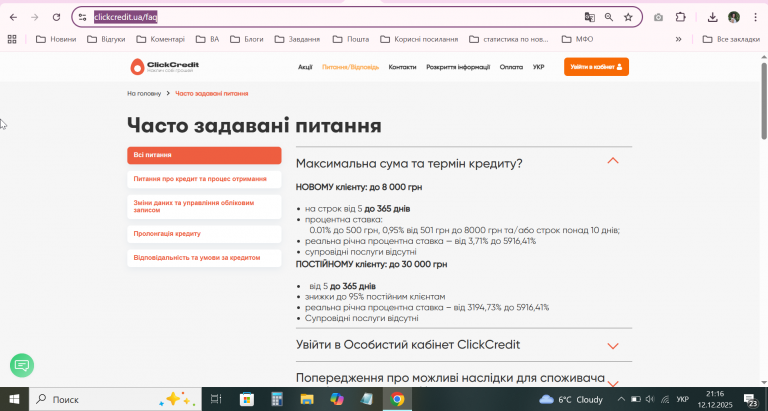Screen dimensions: 768x411
Task: Open Task View on the taskbar
Action: pyautogui.click(x=216, y=399)
